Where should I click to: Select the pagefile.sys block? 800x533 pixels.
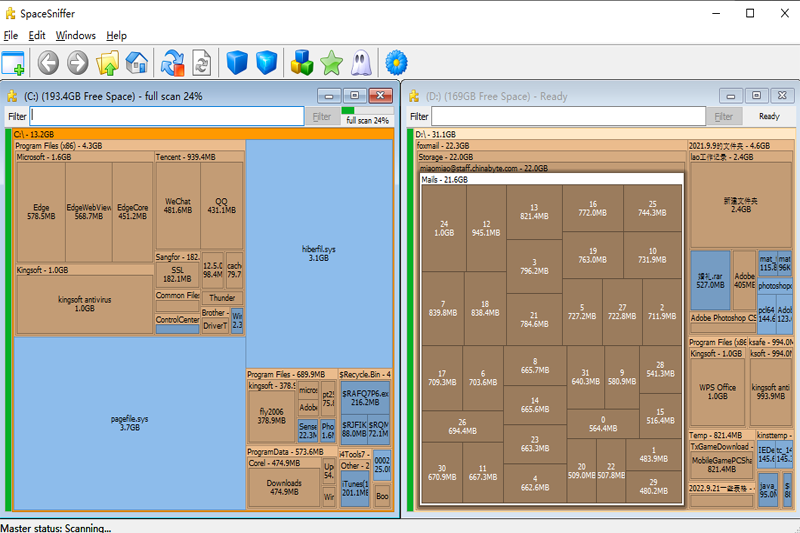click(129, 422)
